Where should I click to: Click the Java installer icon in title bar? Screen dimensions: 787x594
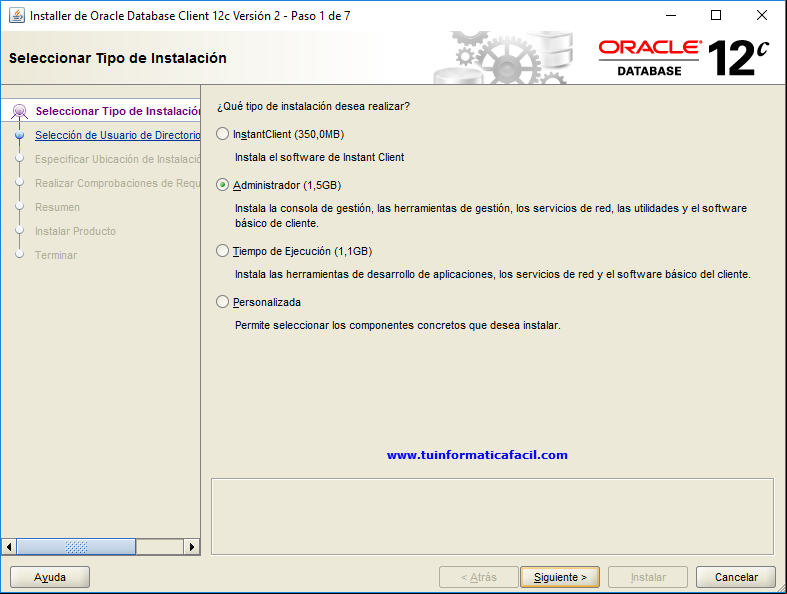[16, 16]
